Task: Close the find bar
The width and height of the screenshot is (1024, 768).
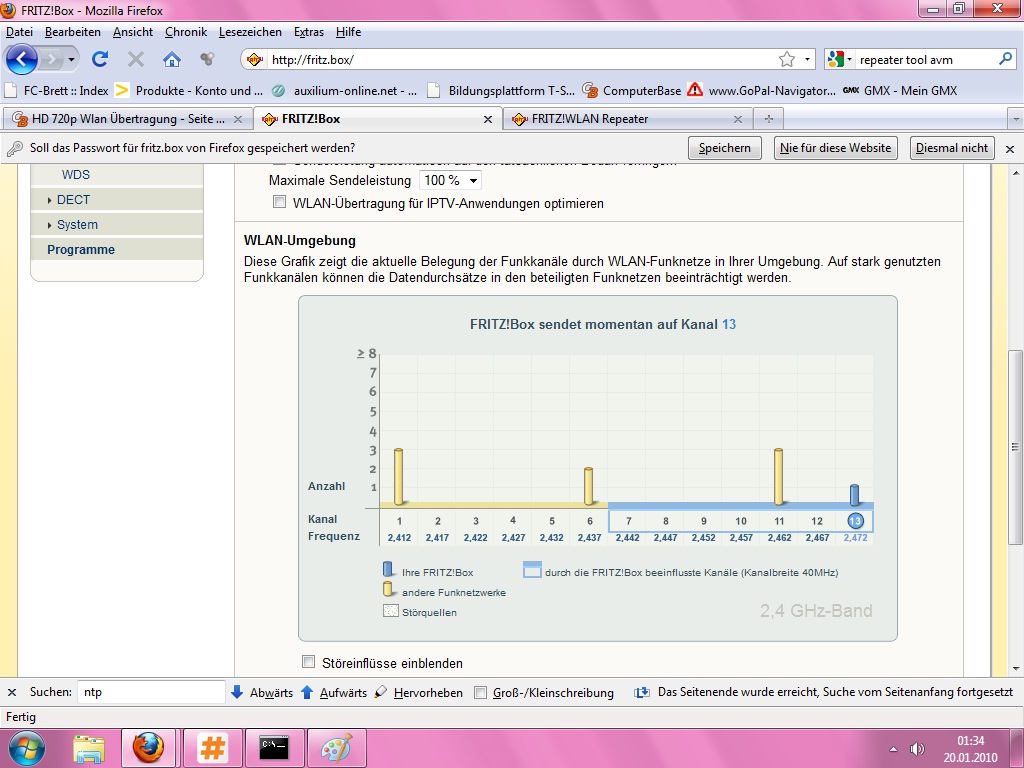Action: (12, 692)
